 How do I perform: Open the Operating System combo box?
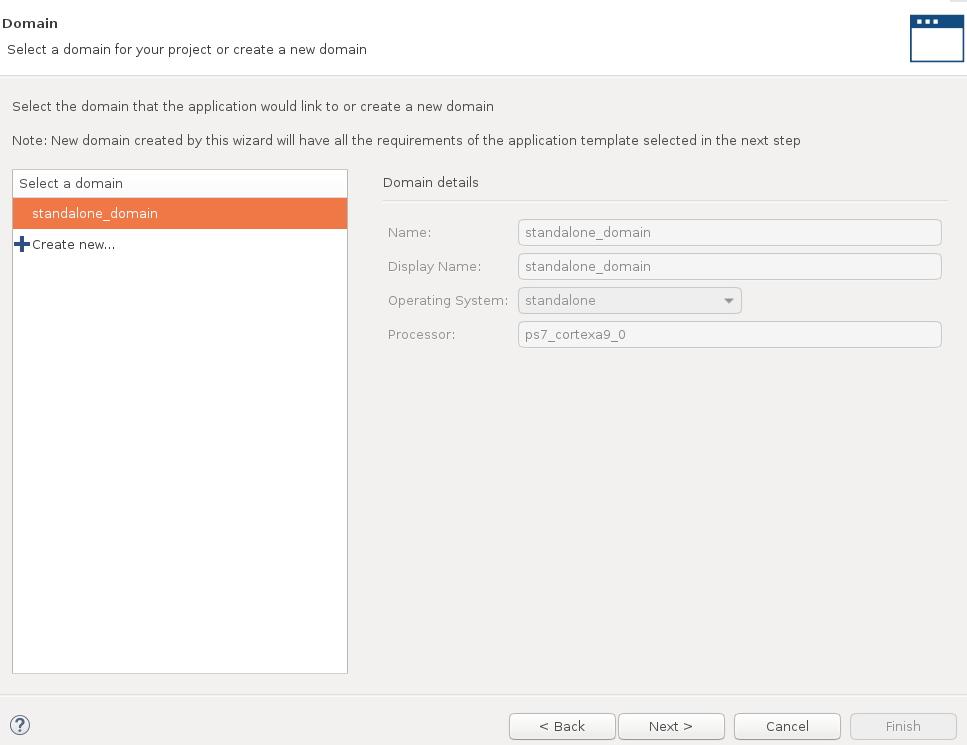[620, 301]
